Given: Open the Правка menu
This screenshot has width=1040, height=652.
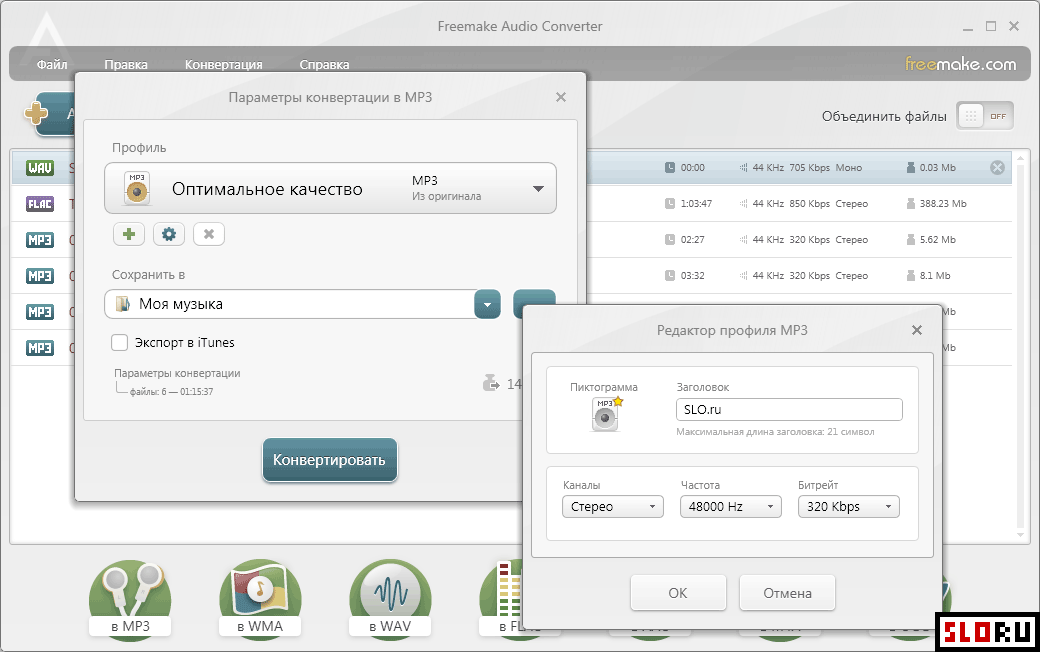Looking at the screenshot, I should tap(125, 64).
